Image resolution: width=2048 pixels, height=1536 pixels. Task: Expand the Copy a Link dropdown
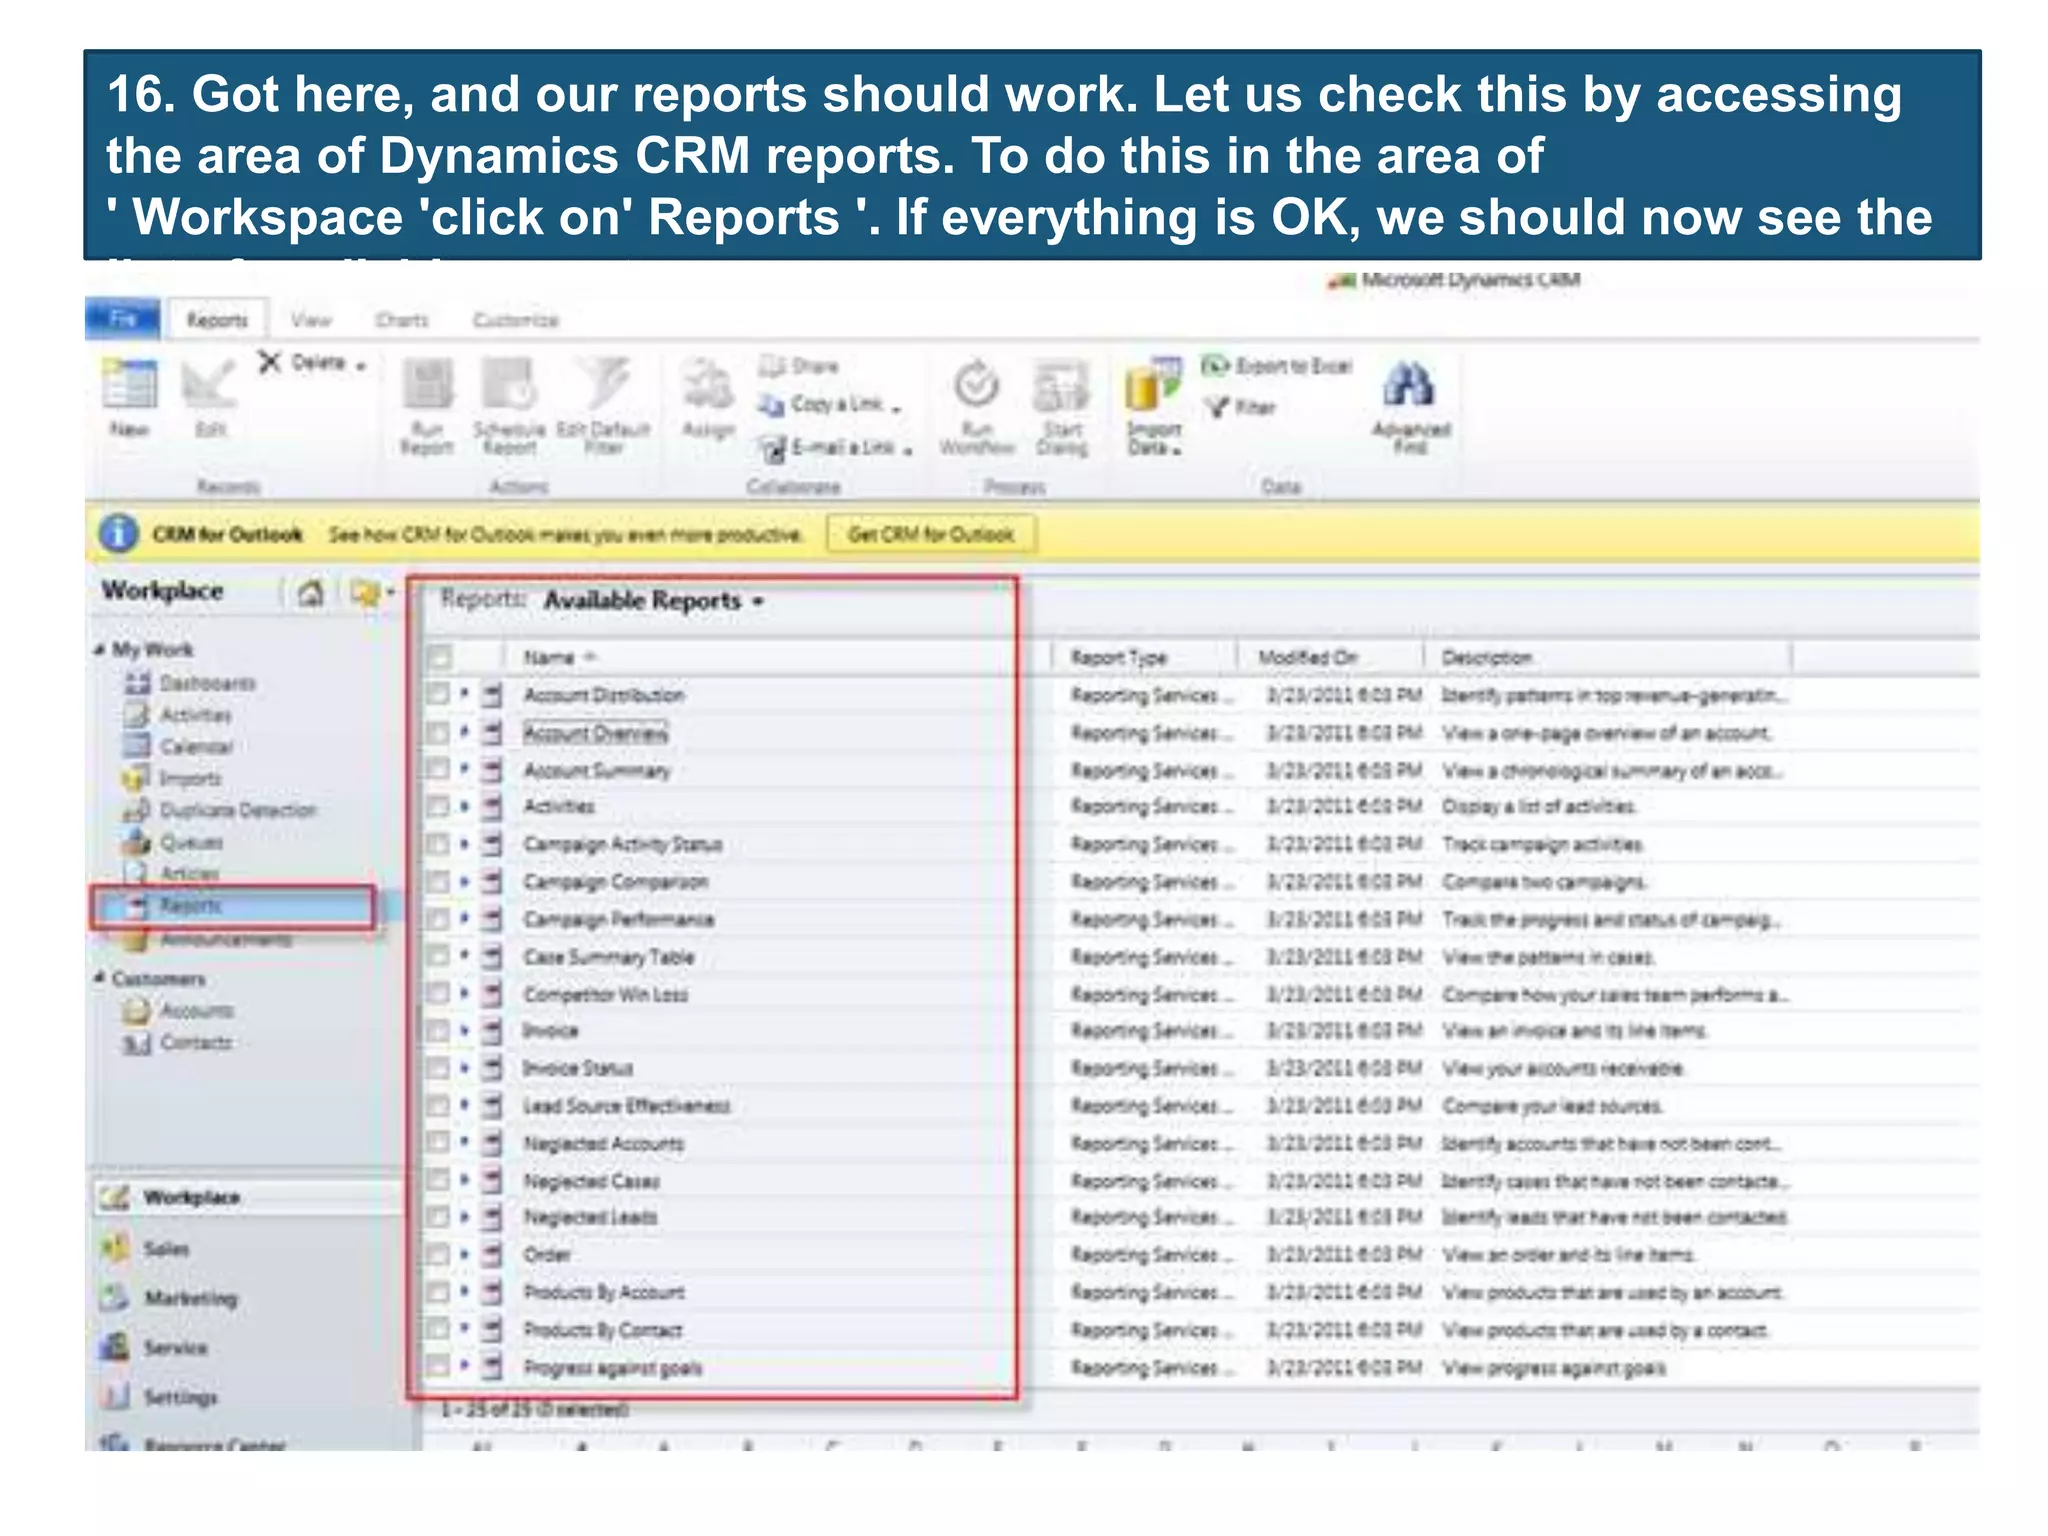tap(896, 408)
